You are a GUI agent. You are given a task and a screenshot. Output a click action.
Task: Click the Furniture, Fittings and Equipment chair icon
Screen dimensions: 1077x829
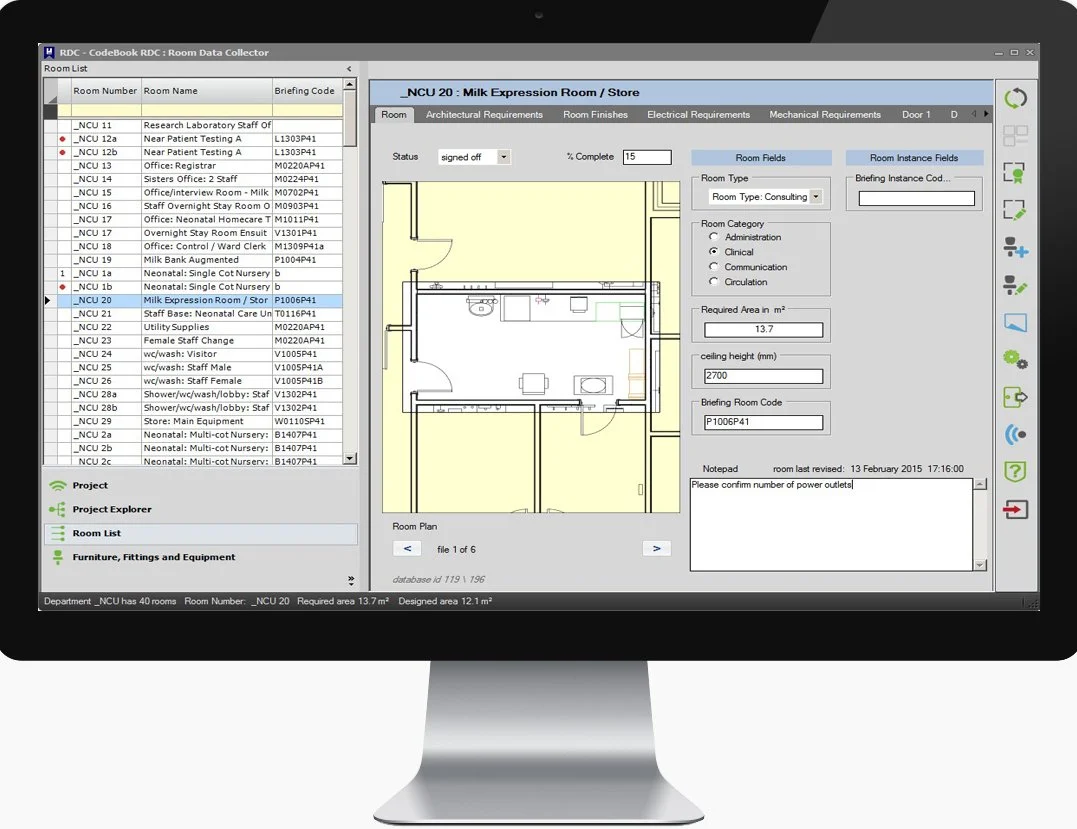(x=58, y=557)
